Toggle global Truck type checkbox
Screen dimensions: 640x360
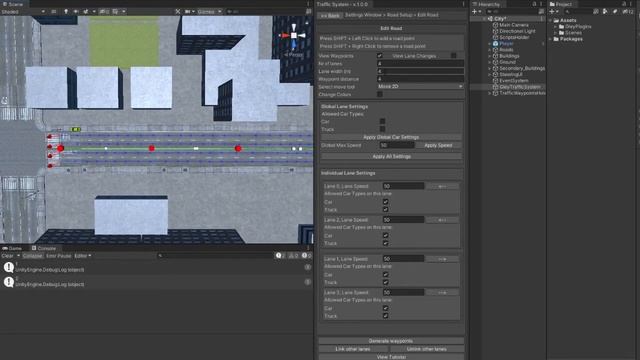382,129
